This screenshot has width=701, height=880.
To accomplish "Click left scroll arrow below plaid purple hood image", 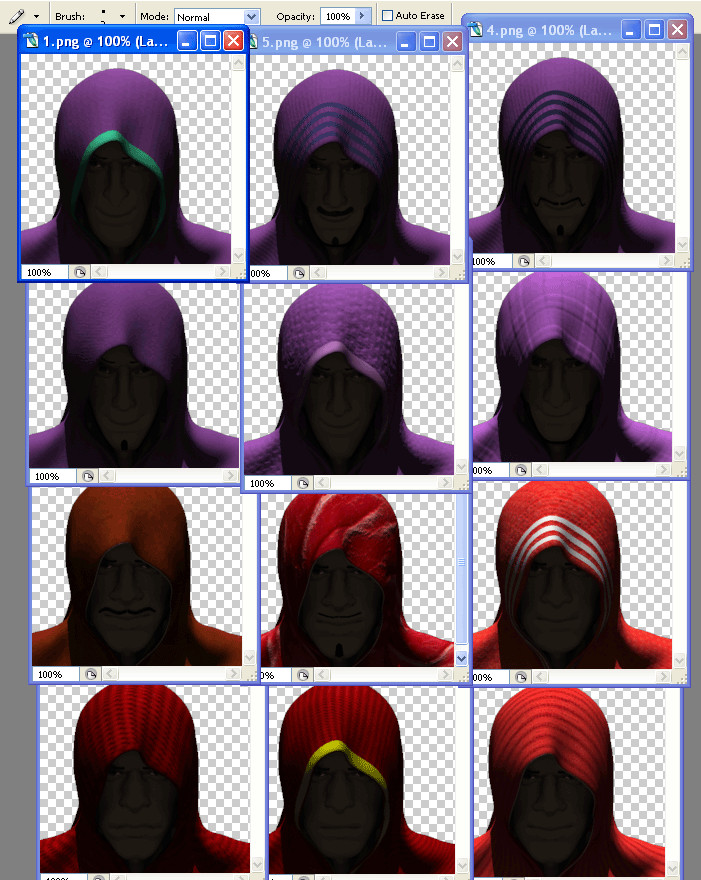I will (x=540, y=470).
